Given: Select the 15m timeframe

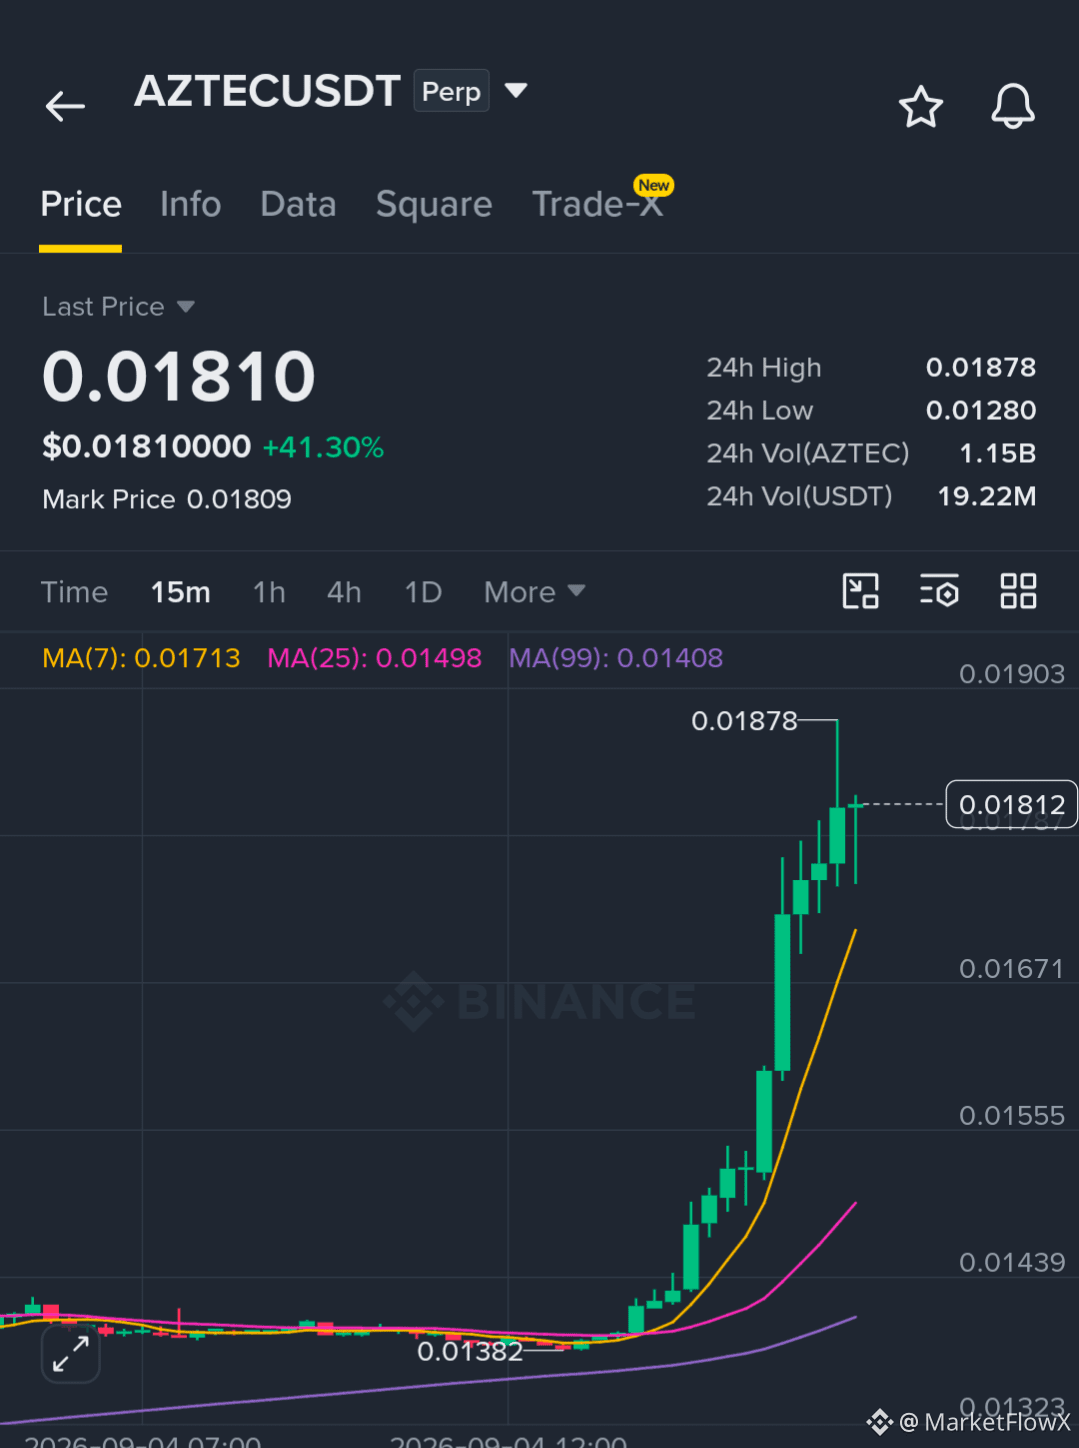Looking at the screenshot, I should [180, 592].
